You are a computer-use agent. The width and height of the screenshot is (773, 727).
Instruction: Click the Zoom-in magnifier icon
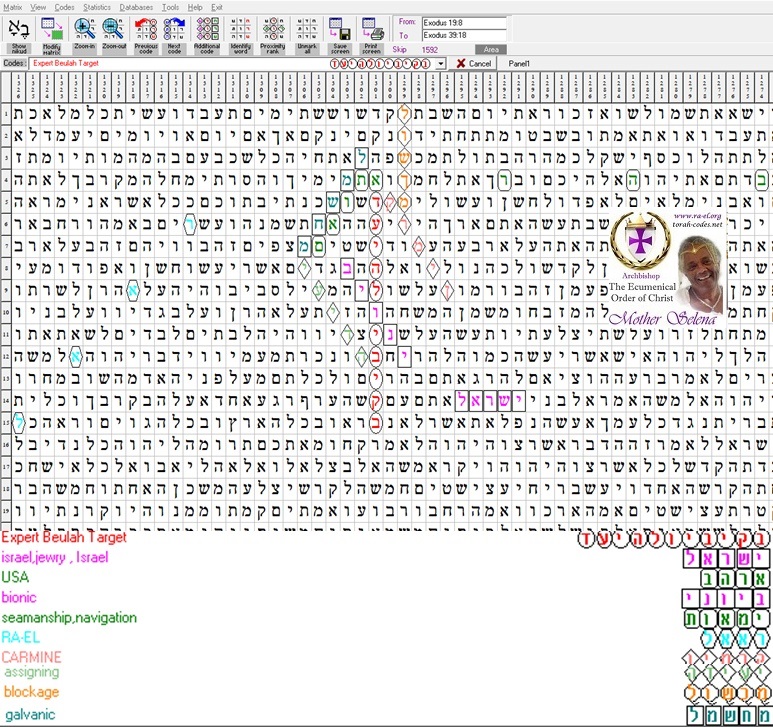click(x=85, y=30)
